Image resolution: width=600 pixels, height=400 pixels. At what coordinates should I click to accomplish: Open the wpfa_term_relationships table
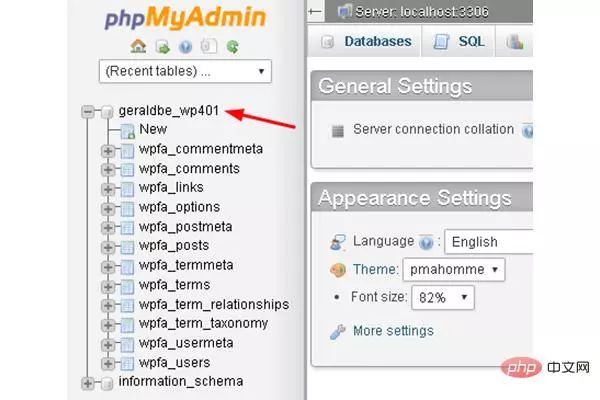pyautogui.click(x=214, y=305)
